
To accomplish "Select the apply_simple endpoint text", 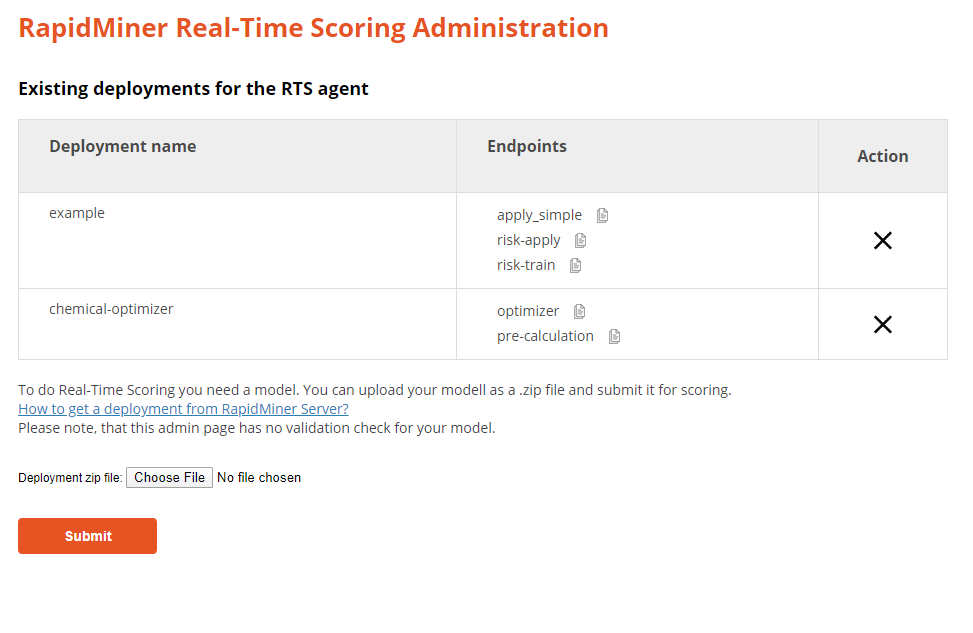I will pos(539,215).
